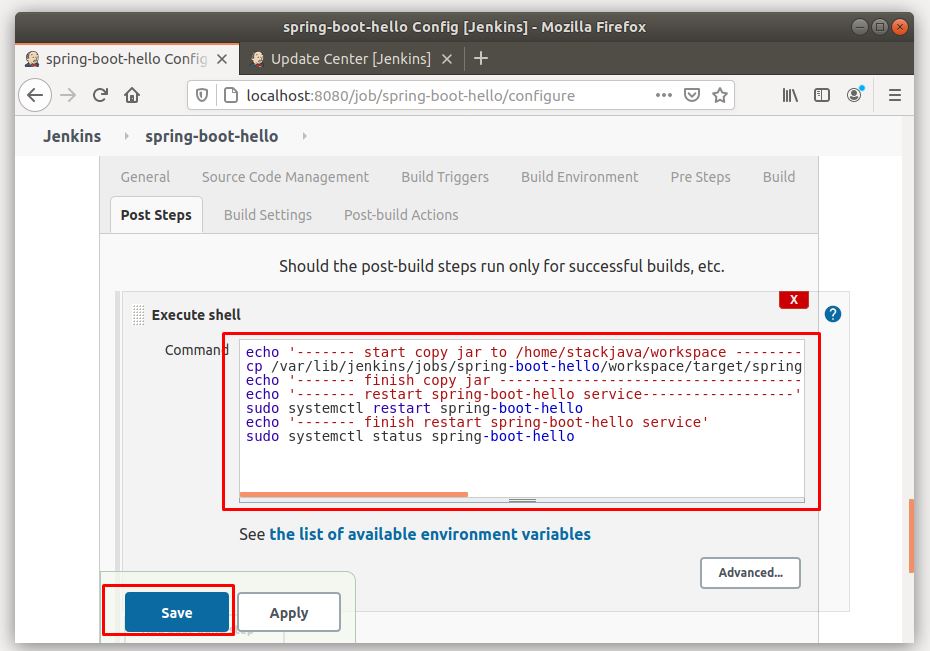Expand the arrow after spring-boot-hello breadcrumb
Image resolution: width=930 pixels, height=651 pixels.
coord(304,136)
